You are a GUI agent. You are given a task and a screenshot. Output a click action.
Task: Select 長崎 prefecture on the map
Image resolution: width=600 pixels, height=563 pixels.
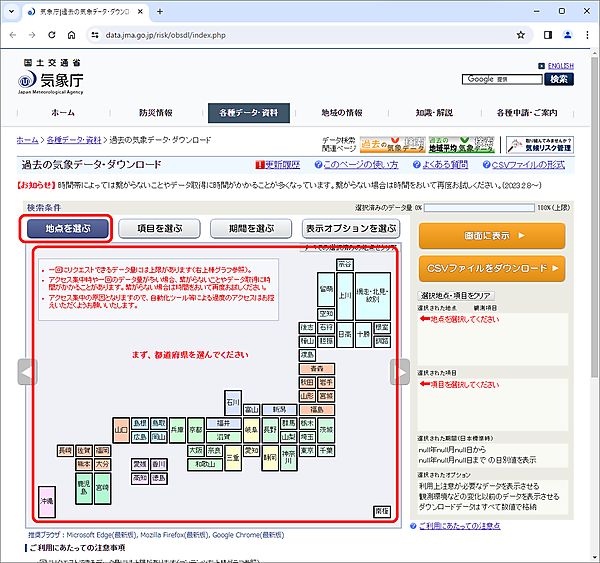(x=65, y=451)
